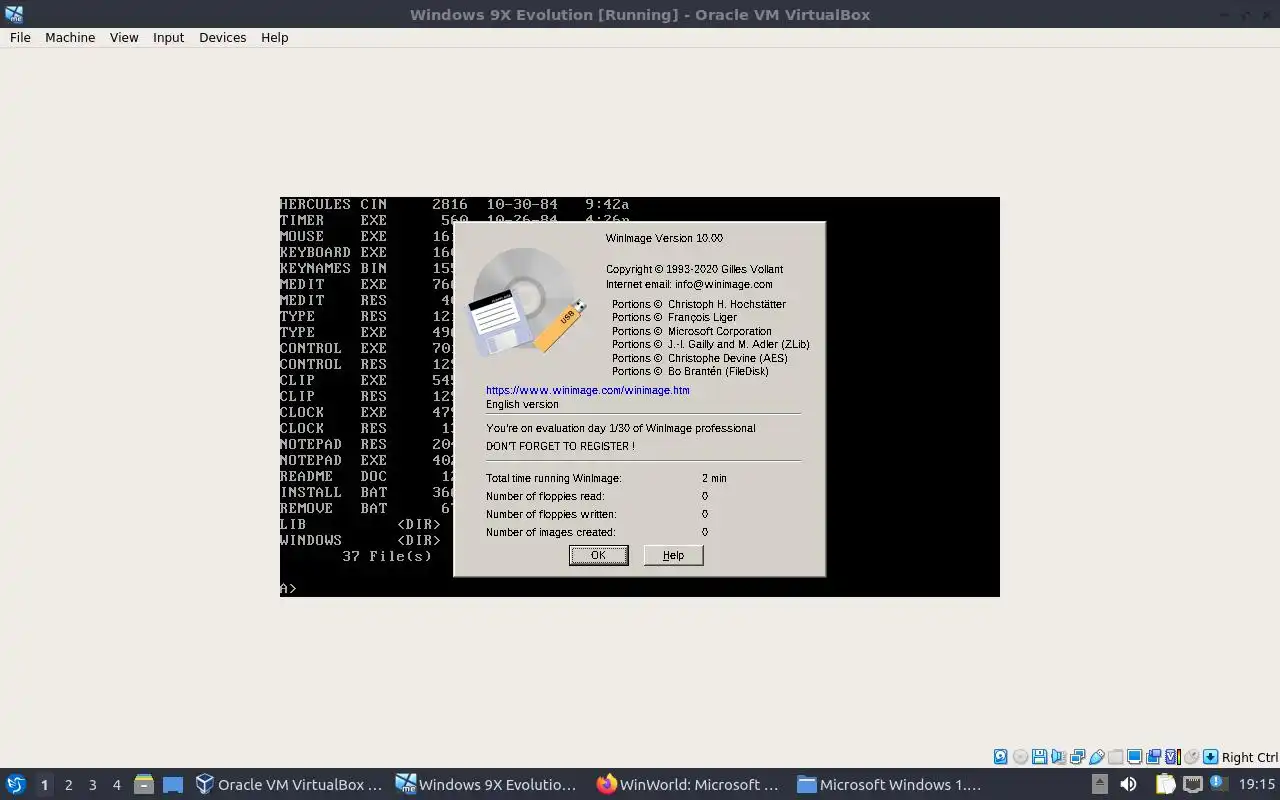Click the floppy disk indicator icon
The height and width of the screenshot is (800, 1280).
1039,757
